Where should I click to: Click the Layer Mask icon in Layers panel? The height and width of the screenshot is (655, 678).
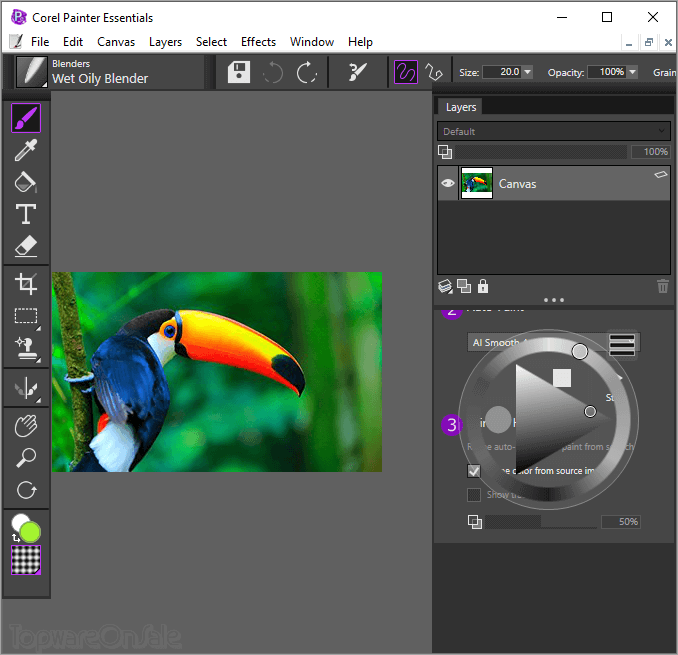pos(464,286)
